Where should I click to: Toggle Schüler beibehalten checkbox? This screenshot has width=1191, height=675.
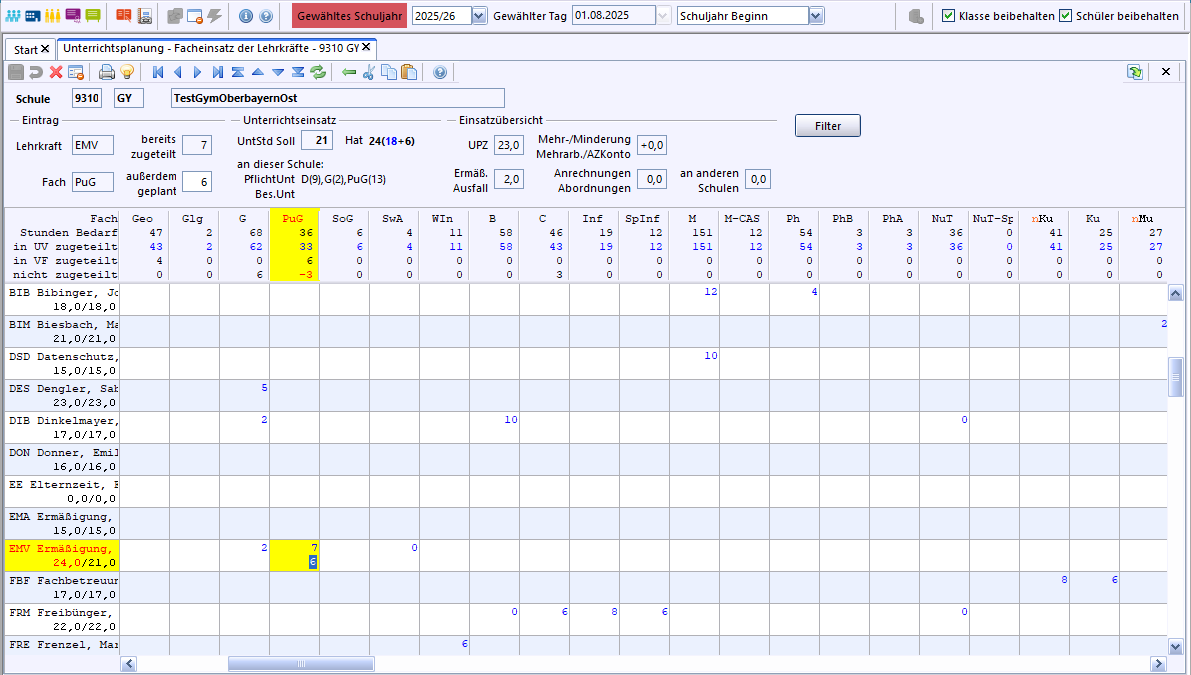[x=1066, y=16]
